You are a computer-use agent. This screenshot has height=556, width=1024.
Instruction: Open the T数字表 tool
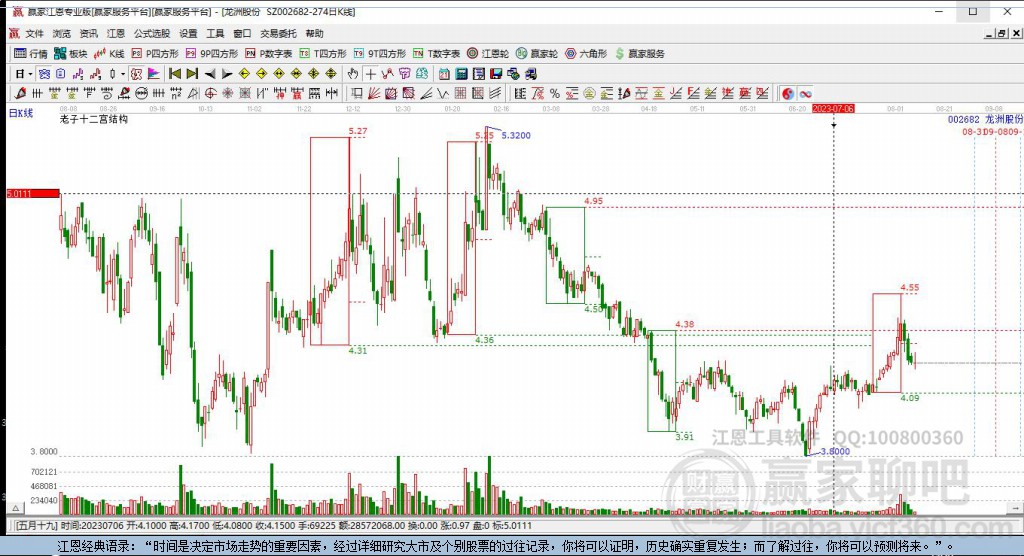pyautogui.click(x=436, y=54)
